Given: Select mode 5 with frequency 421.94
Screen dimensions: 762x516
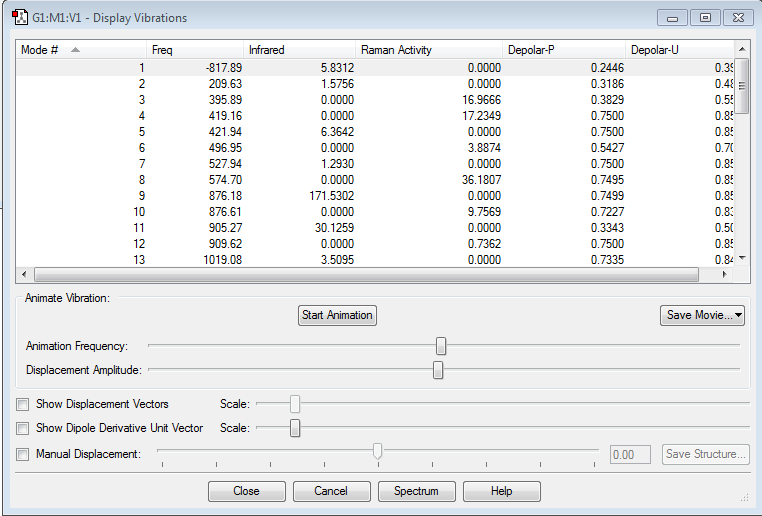Looking at the screenshot, I should (375, 132).
